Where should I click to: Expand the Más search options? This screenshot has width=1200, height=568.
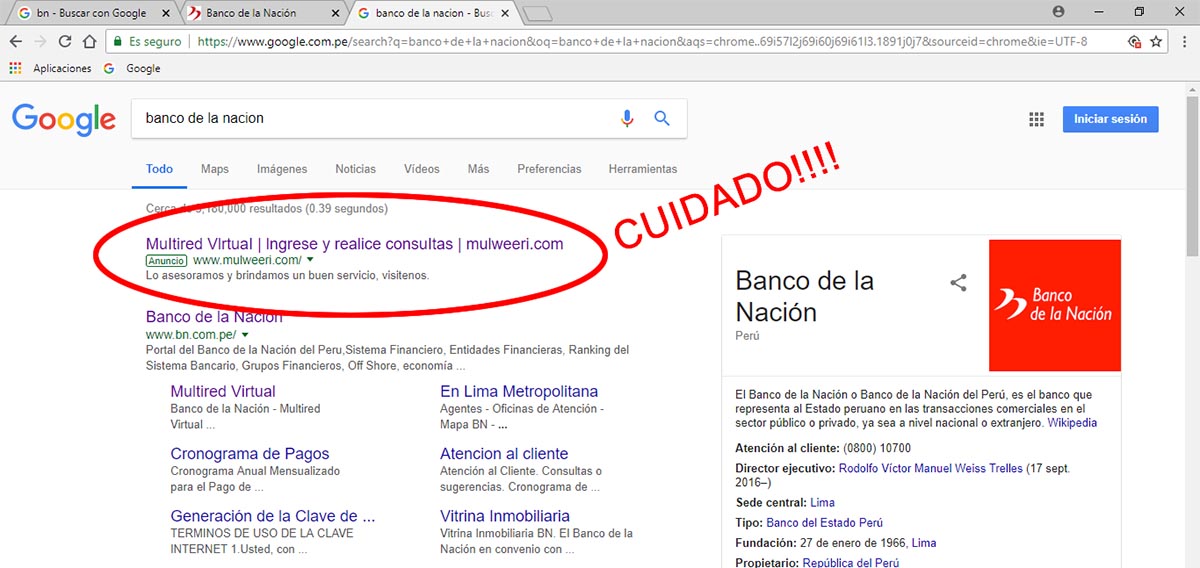pyautogui.click(x=478, y=169)
